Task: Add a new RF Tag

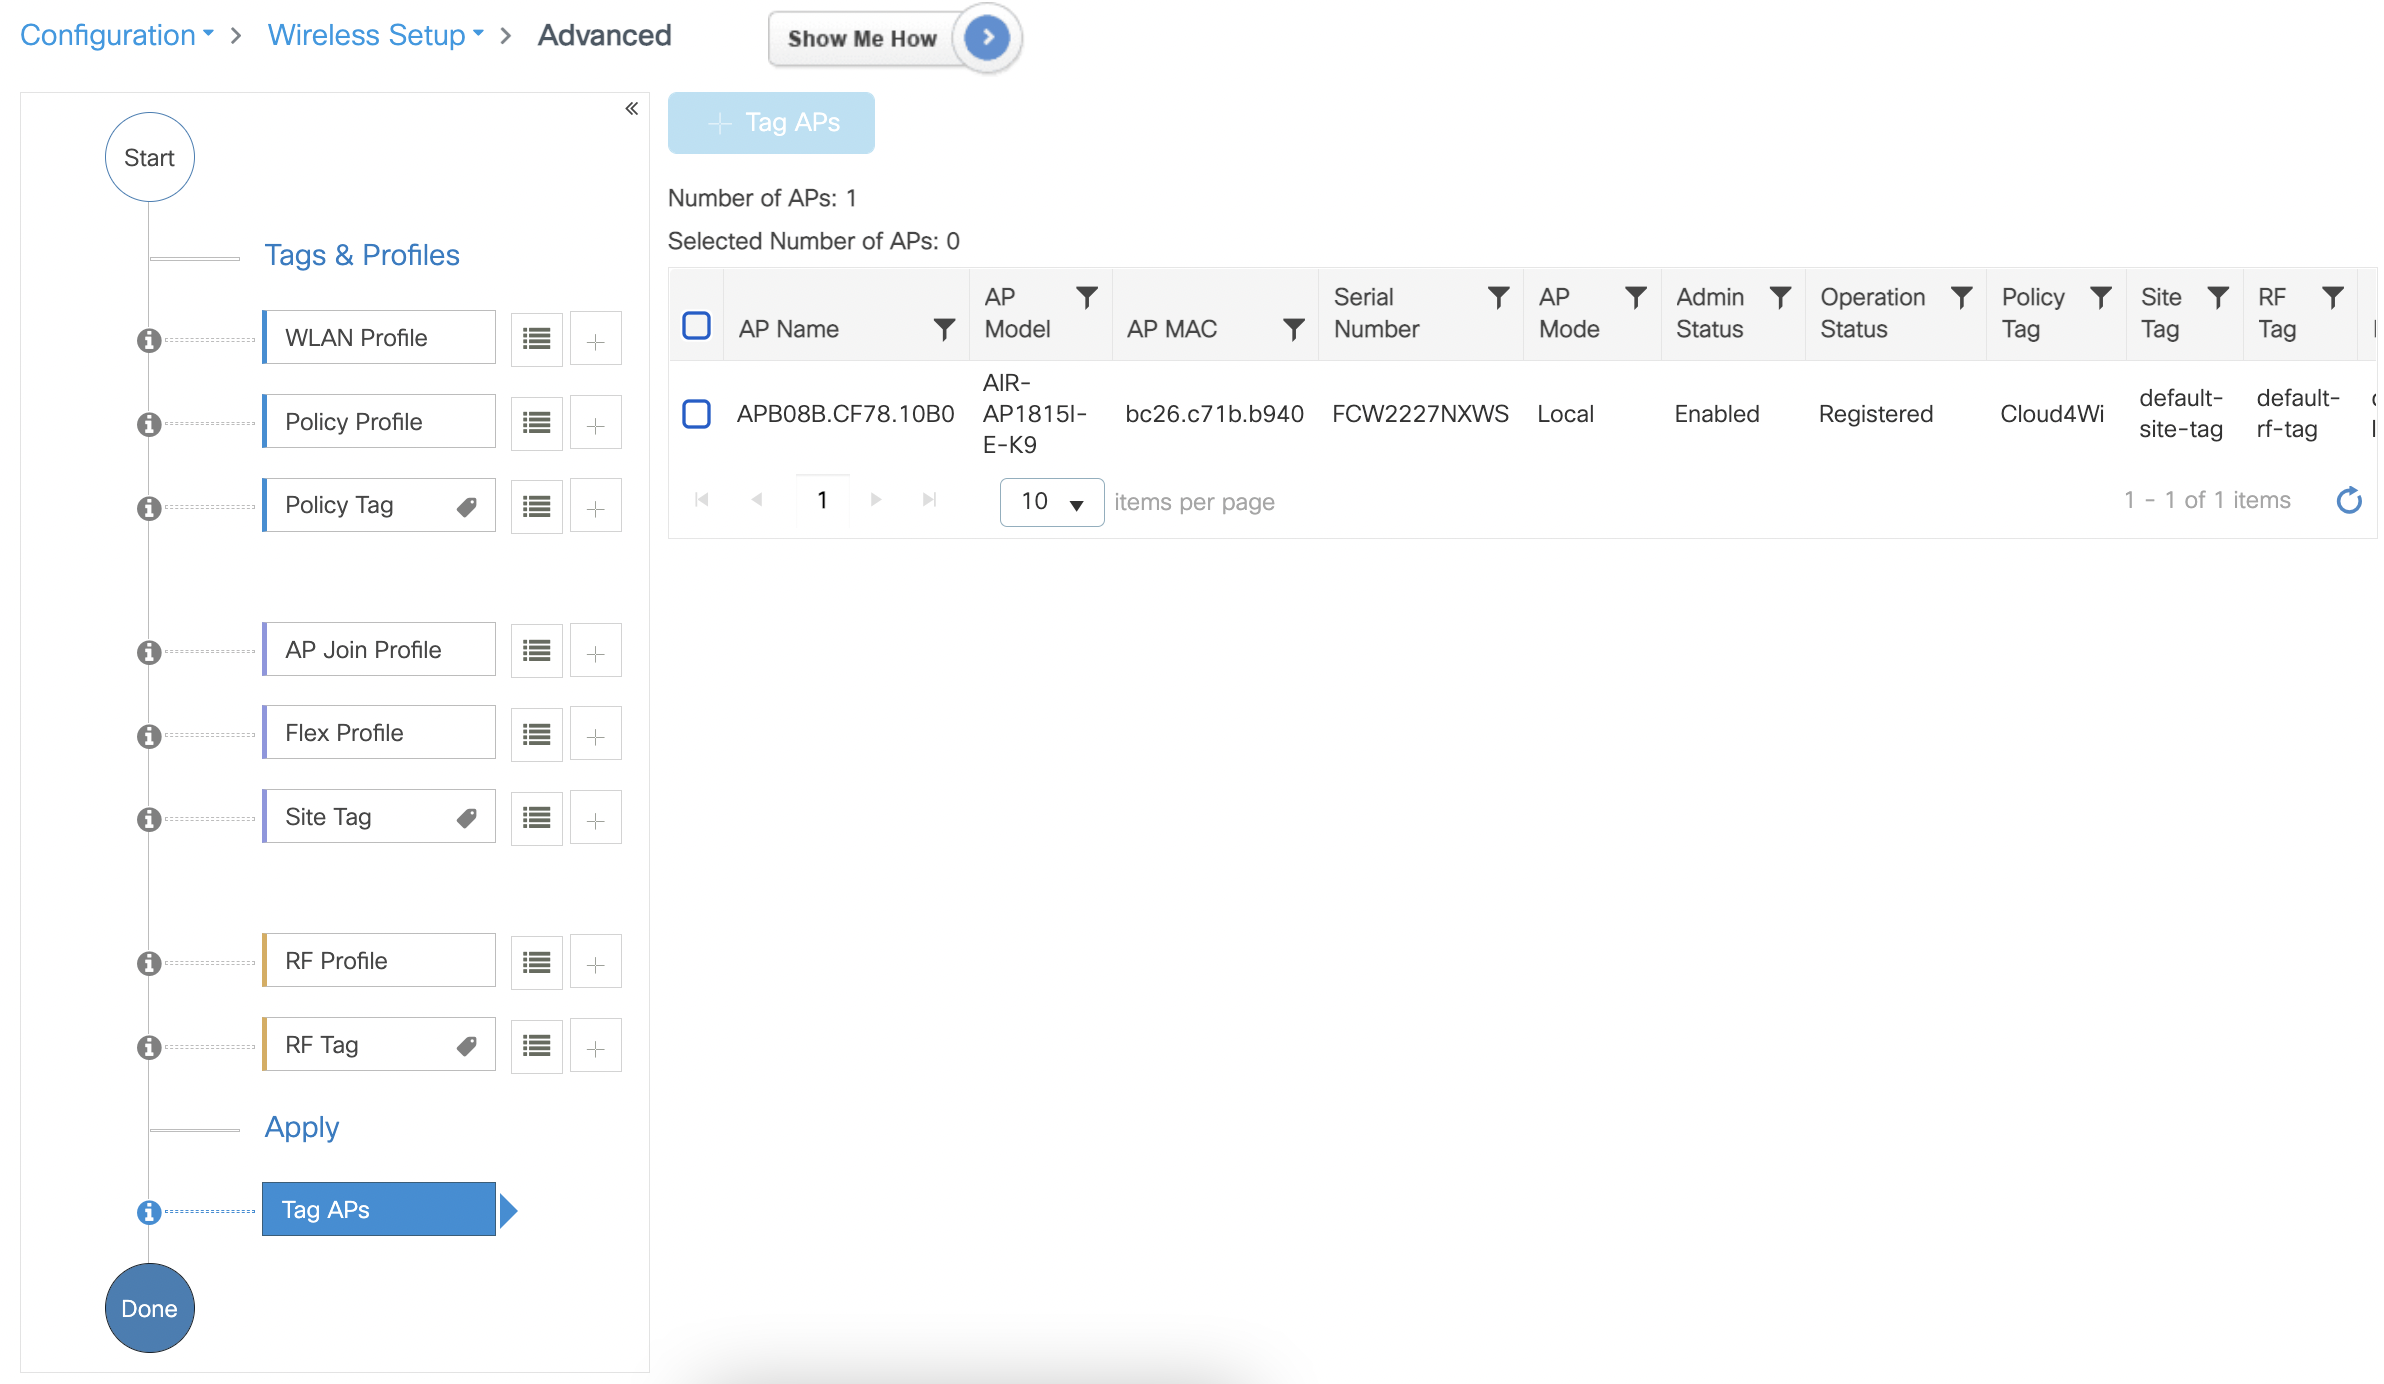Action: pos(596,1046)
